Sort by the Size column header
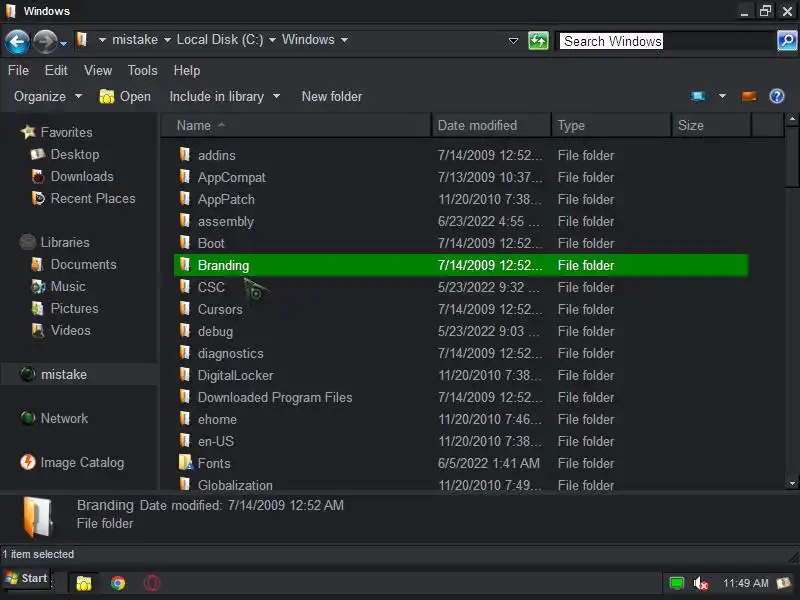 click(x=711, y=125)
